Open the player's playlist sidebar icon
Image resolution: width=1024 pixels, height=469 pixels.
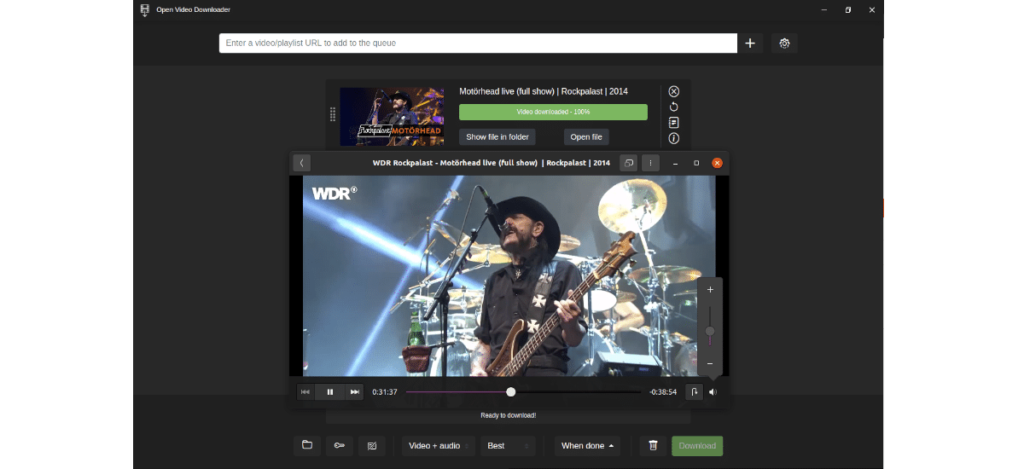pyautogui.click(x=694, y=392)
